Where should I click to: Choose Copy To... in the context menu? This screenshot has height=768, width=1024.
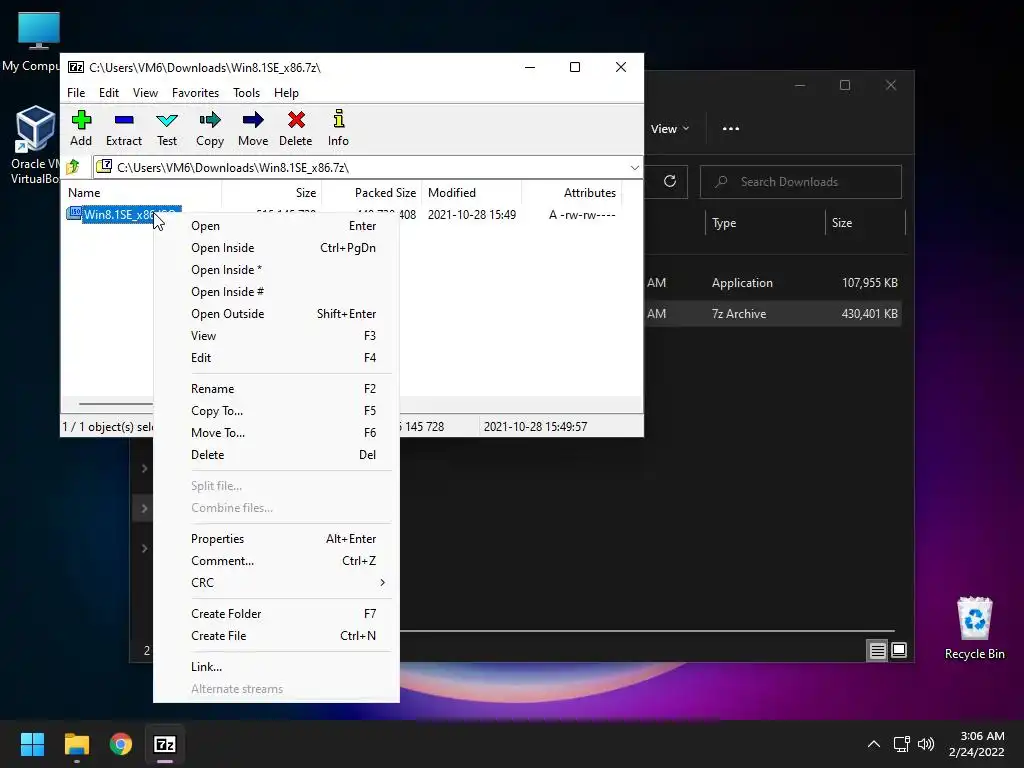[277, 411]
